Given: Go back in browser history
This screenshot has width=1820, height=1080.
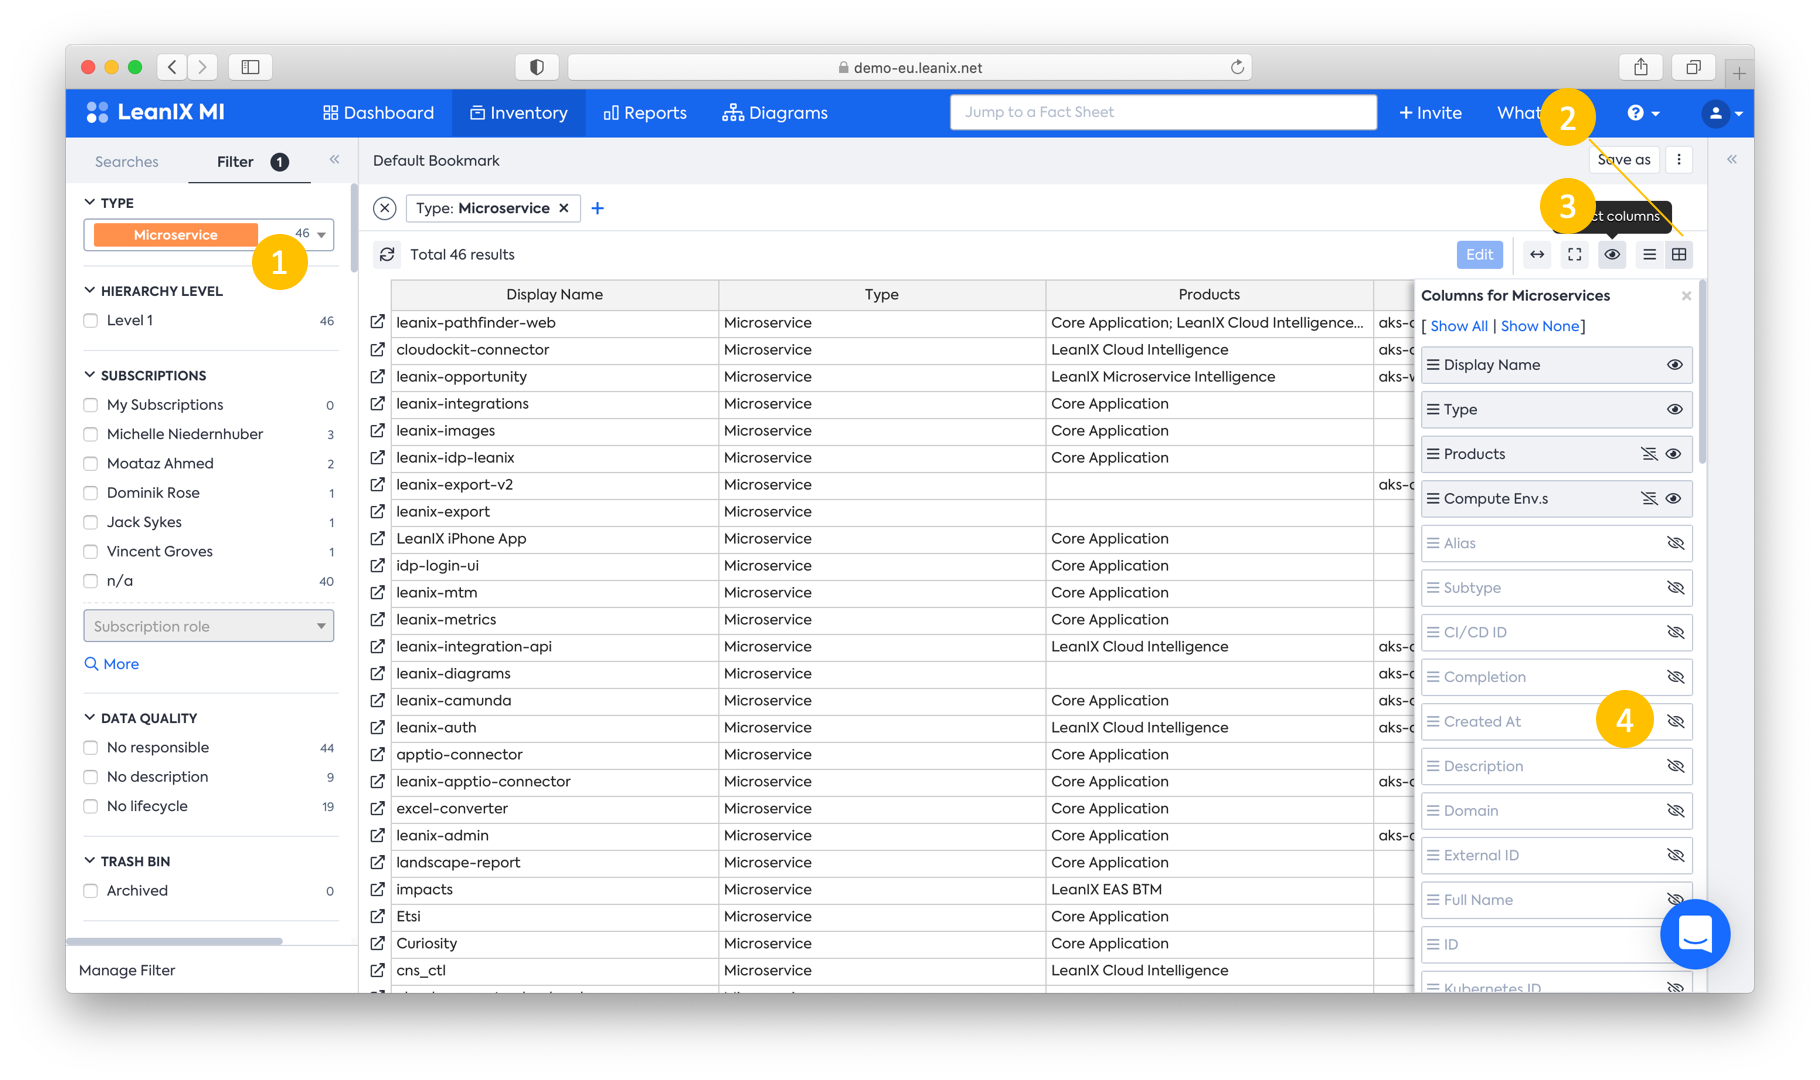Looking at the screenshot, I should tap(173, 67).
